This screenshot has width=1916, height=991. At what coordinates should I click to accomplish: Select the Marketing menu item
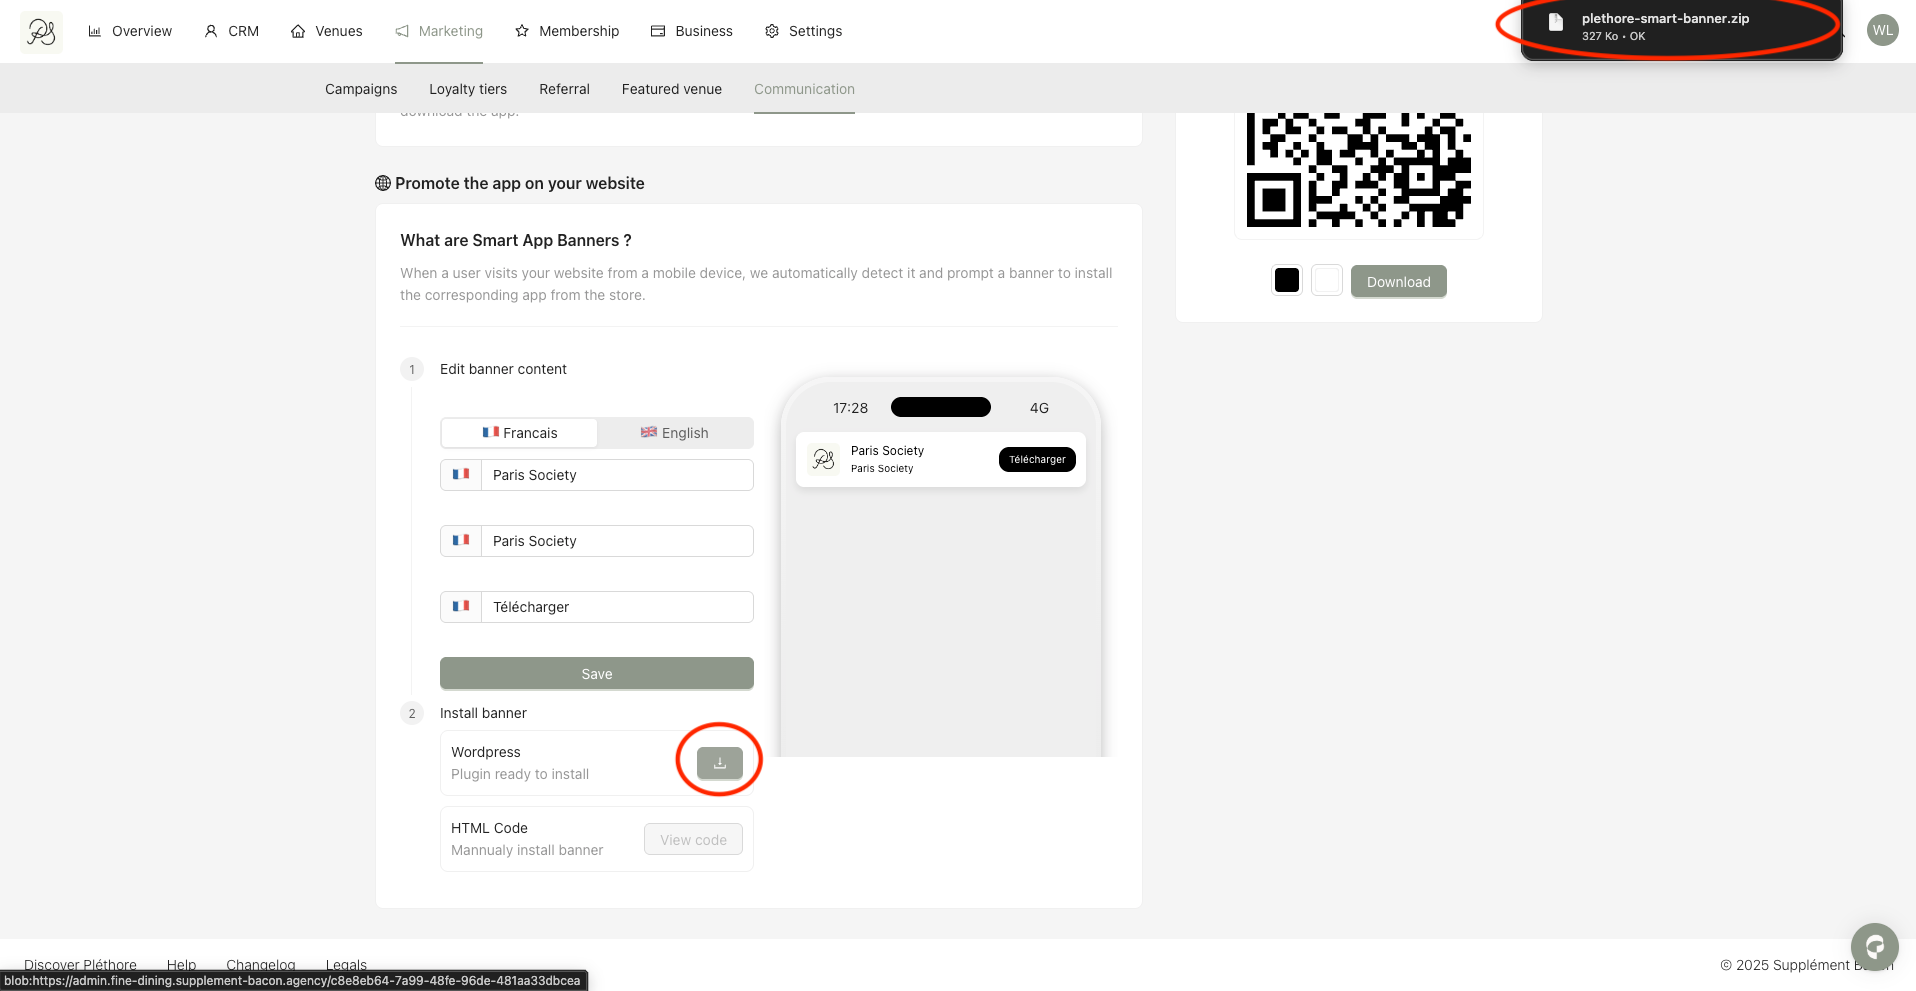click(439, 31)
